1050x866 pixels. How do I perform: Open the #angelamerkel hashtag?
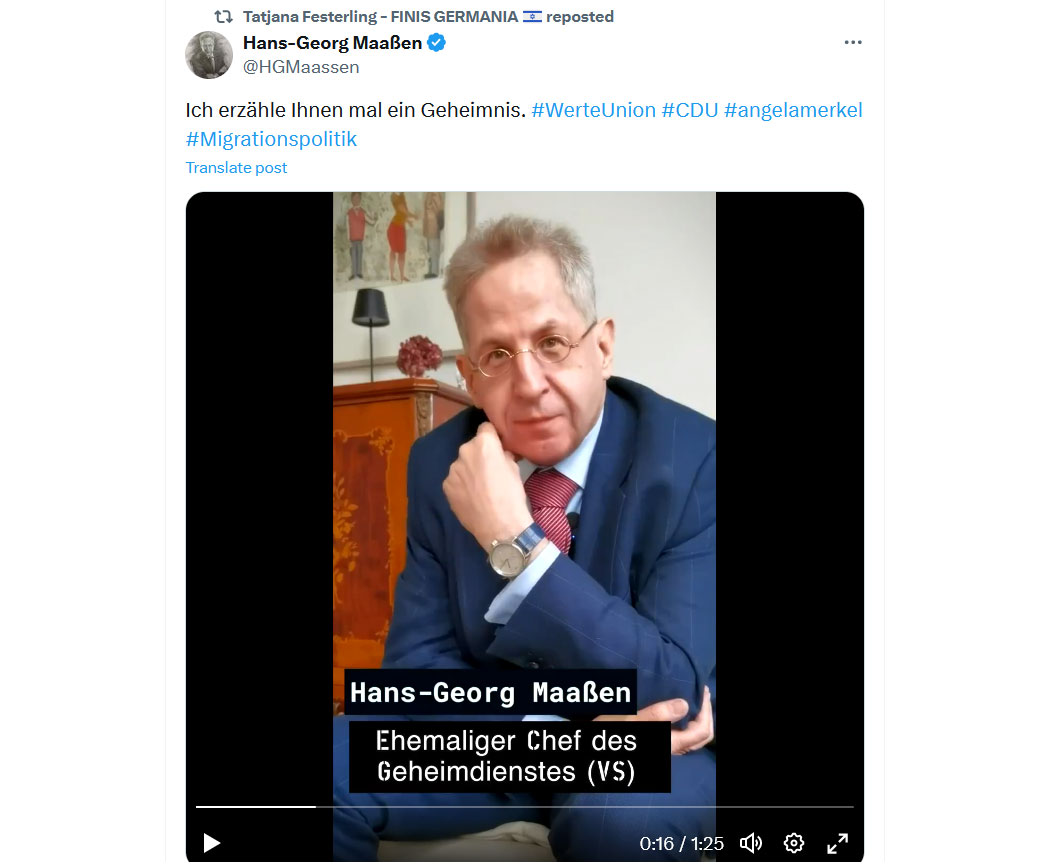coord(793,110)
